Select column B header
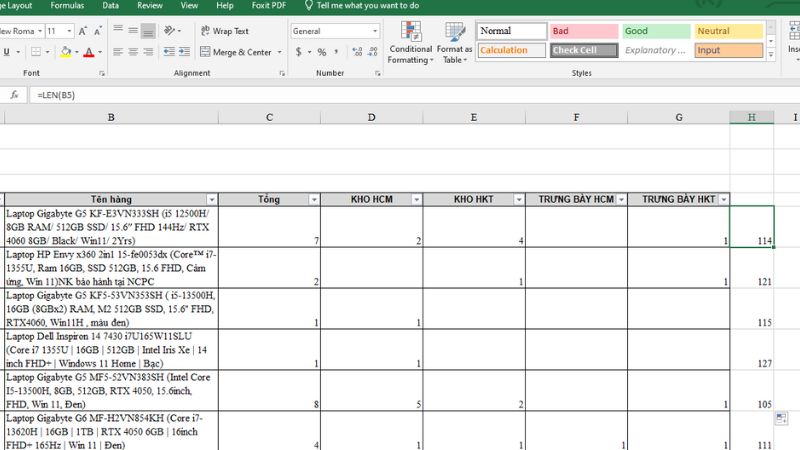This screenshot has height=450, width=800. (111, 117)
